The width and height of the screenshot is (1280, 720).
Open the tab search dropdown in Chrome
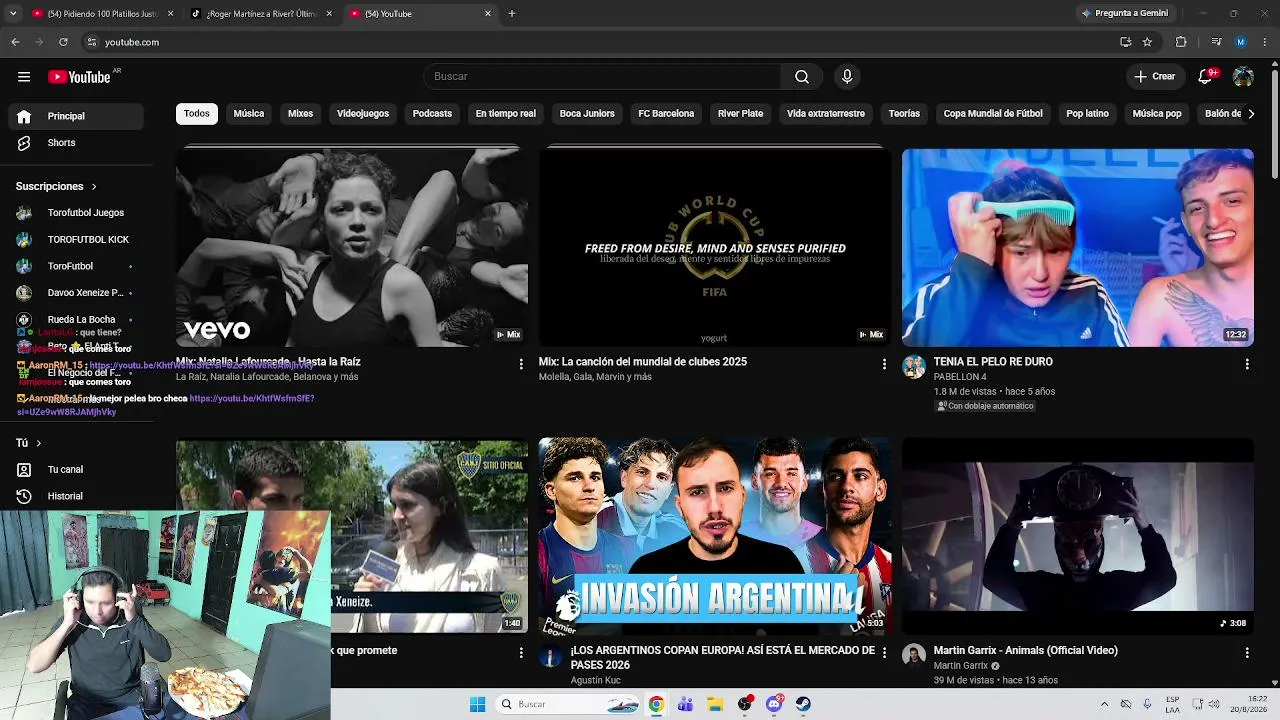13,14
